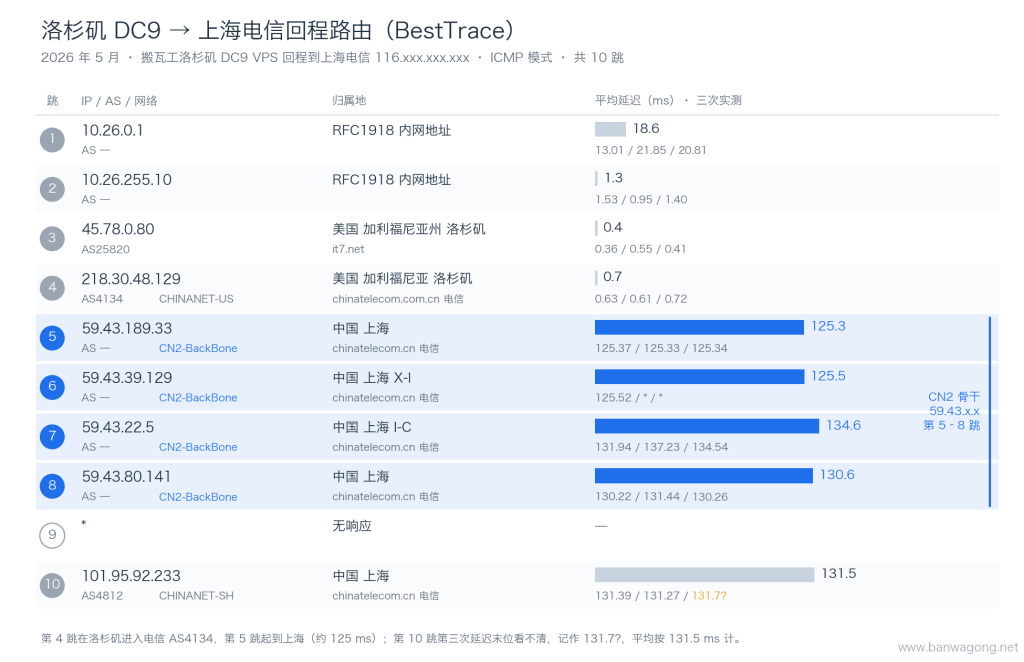Select IP address 101.95.92.233

pyautogui.click(x=131, y=576)
